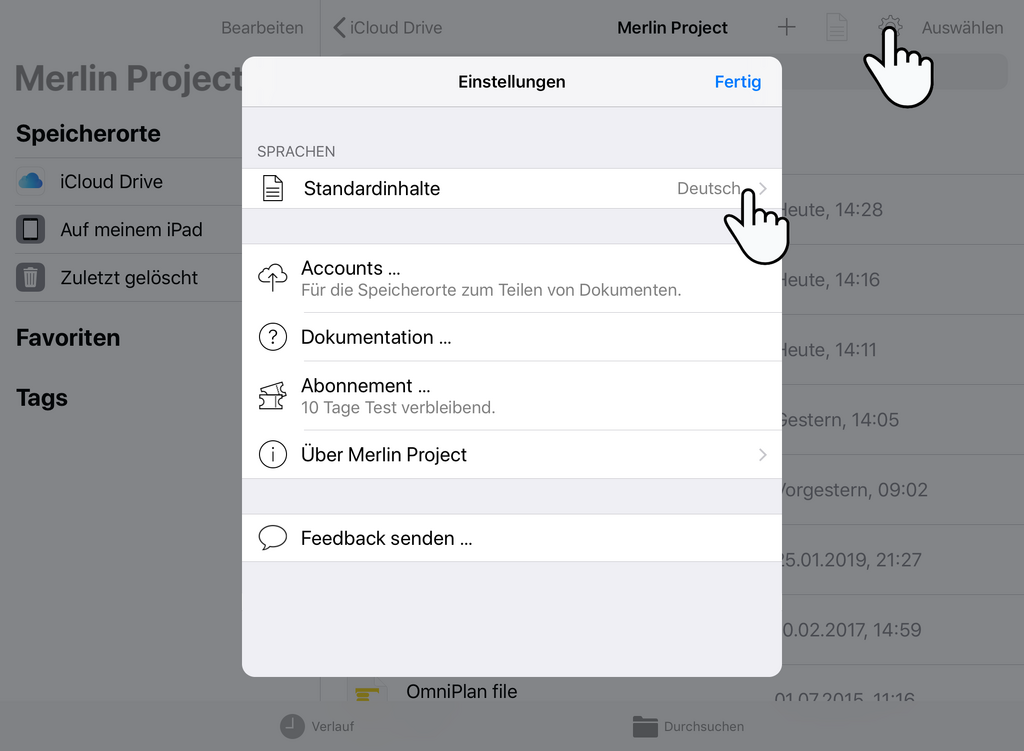This screenshot has width=1024, height=751.
Task: Tap the Accounts cloud upload icon
Action: (273, 278)
